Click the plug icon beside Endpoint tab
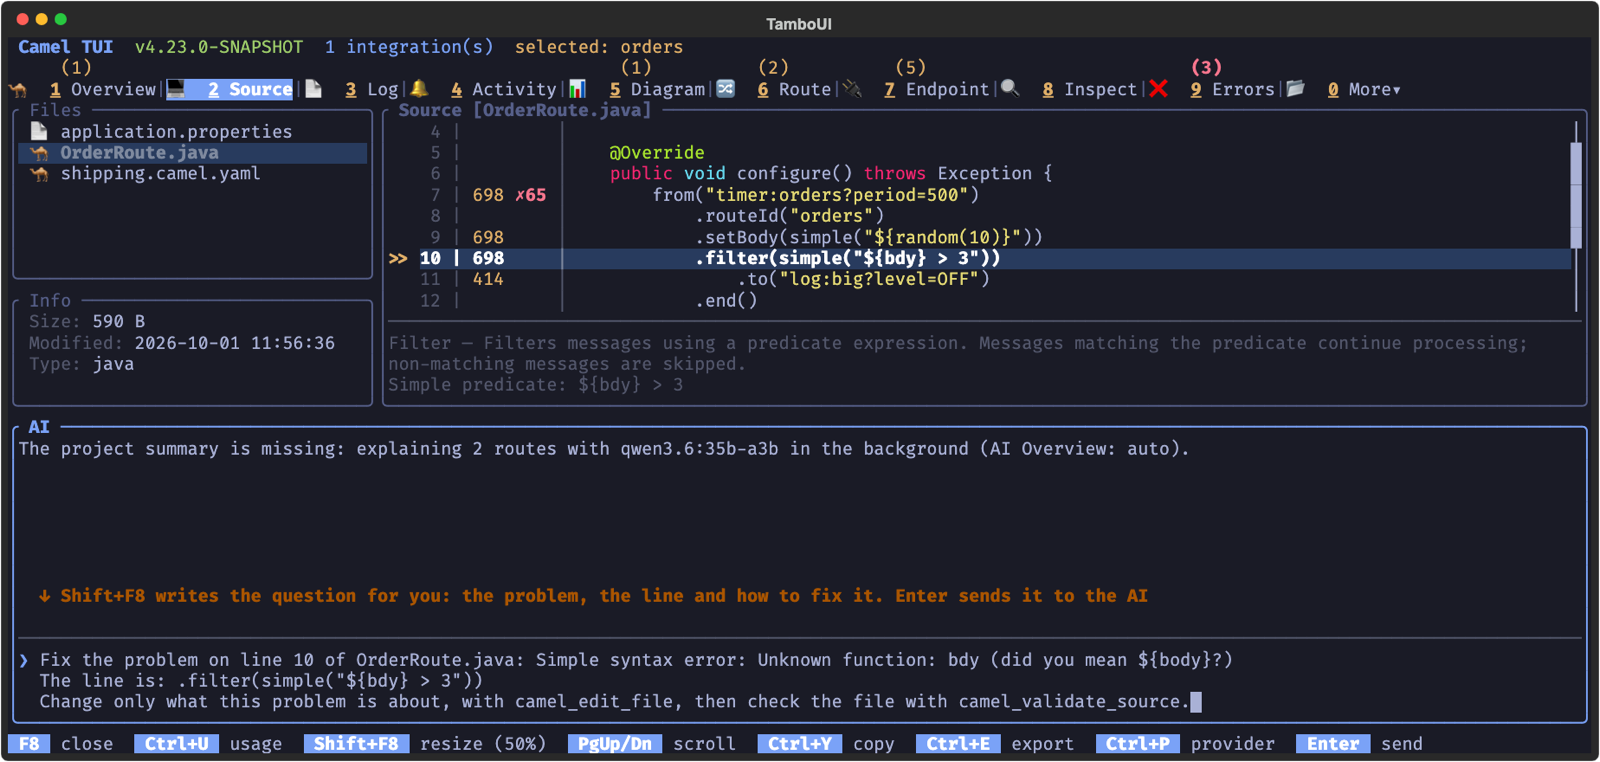This screenshot has width=1600, height=762. (852, 89)
